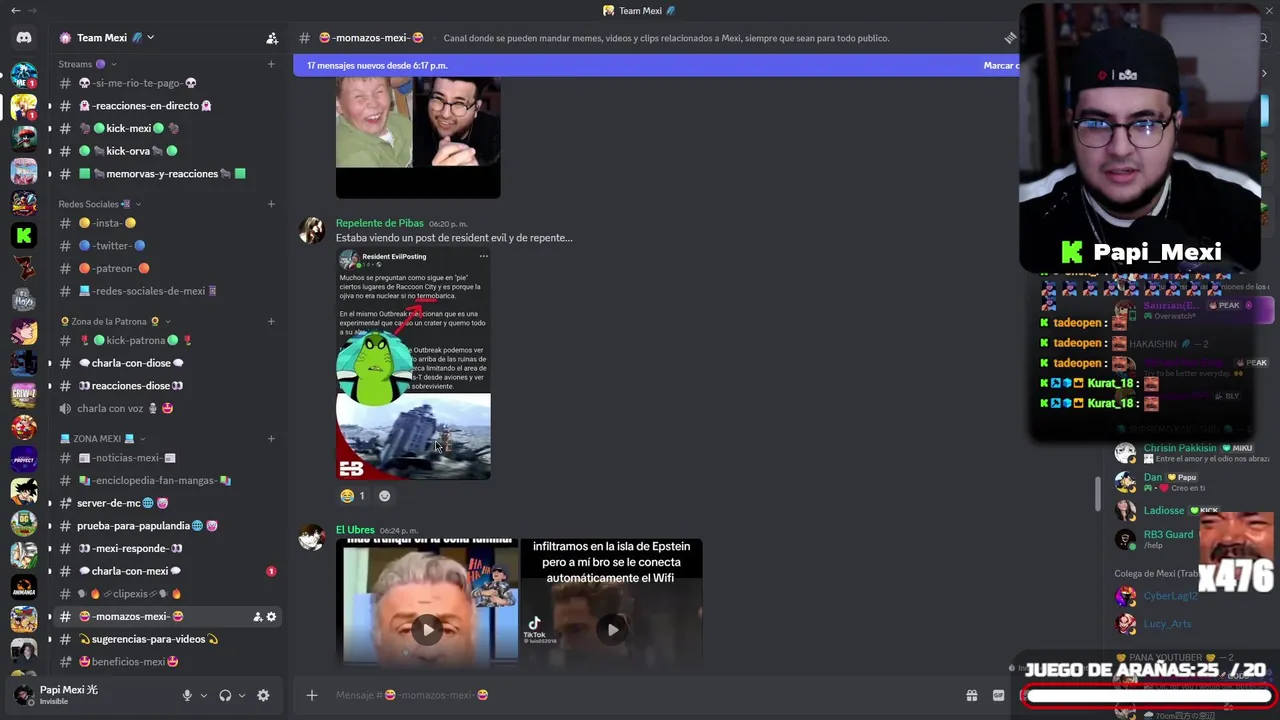Open the redes-sociales-de-mexi channel
The image size is (1280, 720).
pos(167,291)
